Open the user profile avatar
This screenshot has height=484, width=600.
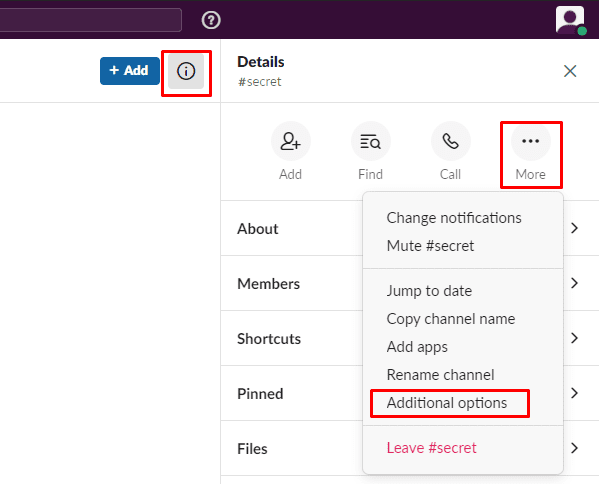point(570,20)
